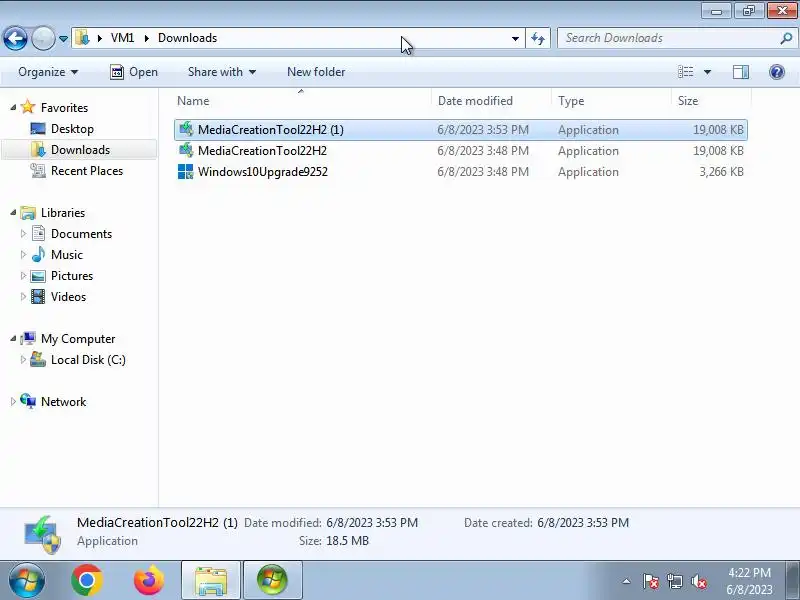This screenshot has height=600, width=800.
Task: Toggle the preview pane
Action: tap(741, 72)
